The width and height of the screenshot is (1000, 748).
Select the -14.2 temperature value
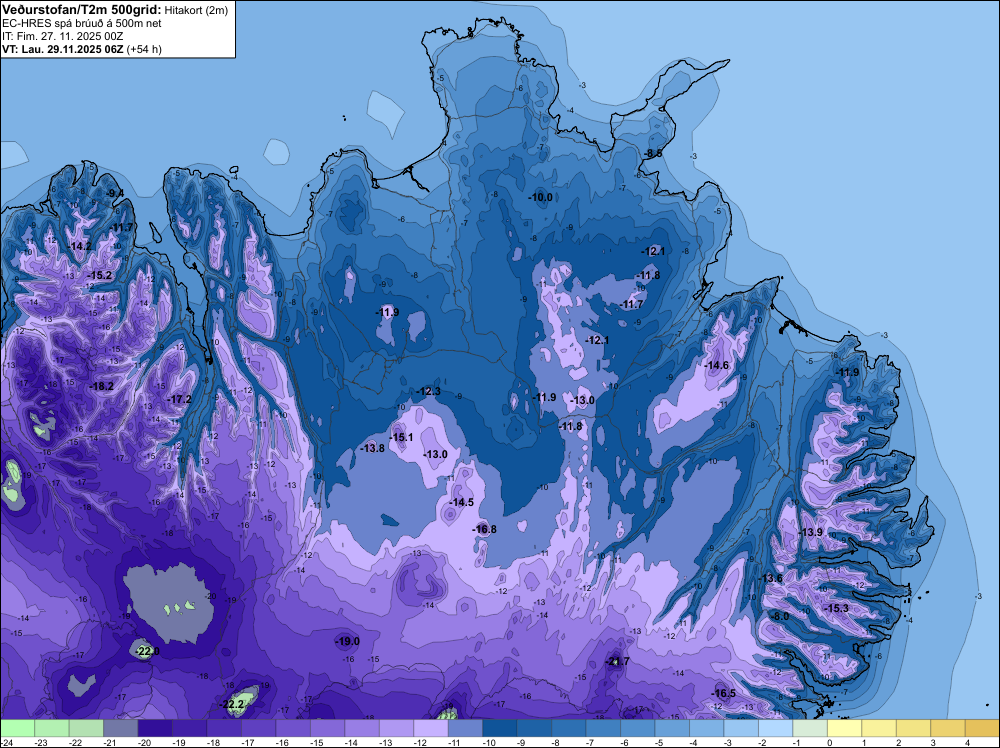80,246
